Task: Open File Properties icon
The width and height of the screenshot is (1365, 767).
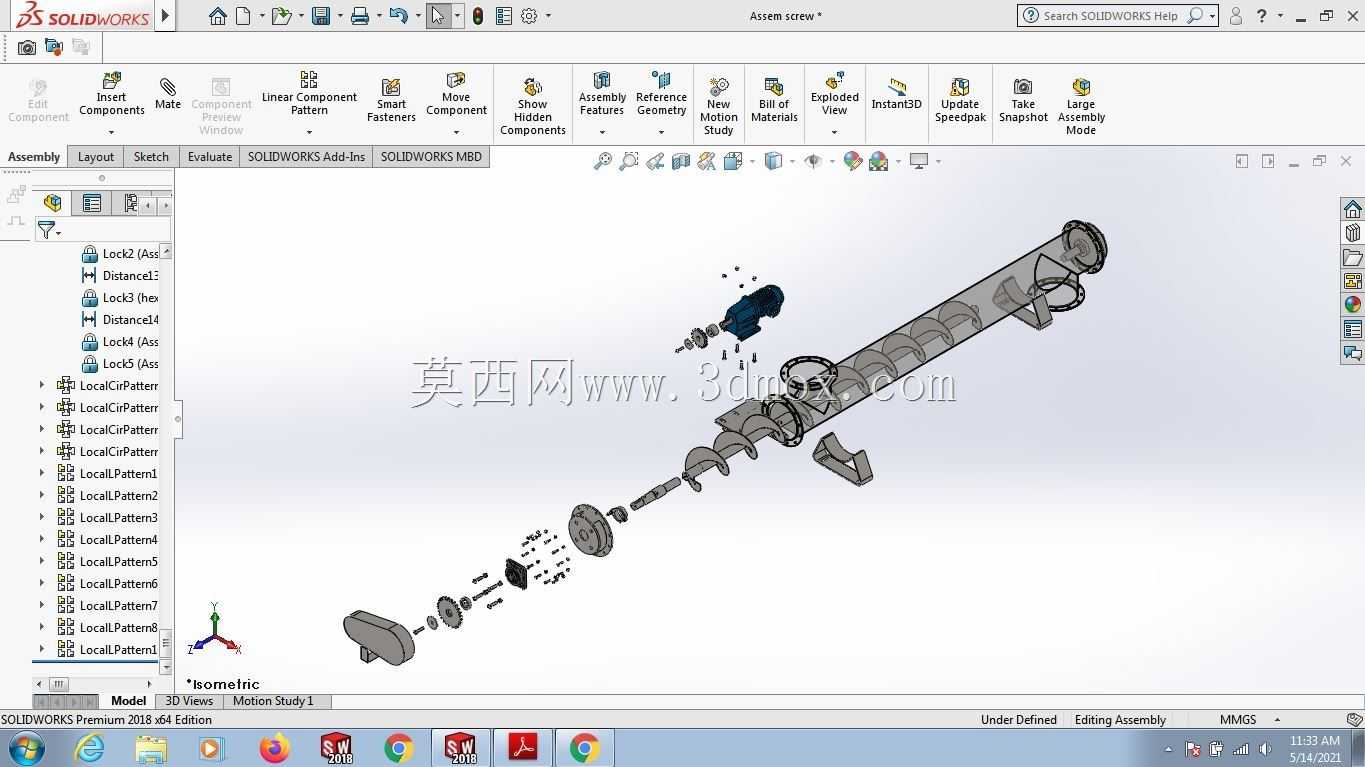Action: (503, 16)
